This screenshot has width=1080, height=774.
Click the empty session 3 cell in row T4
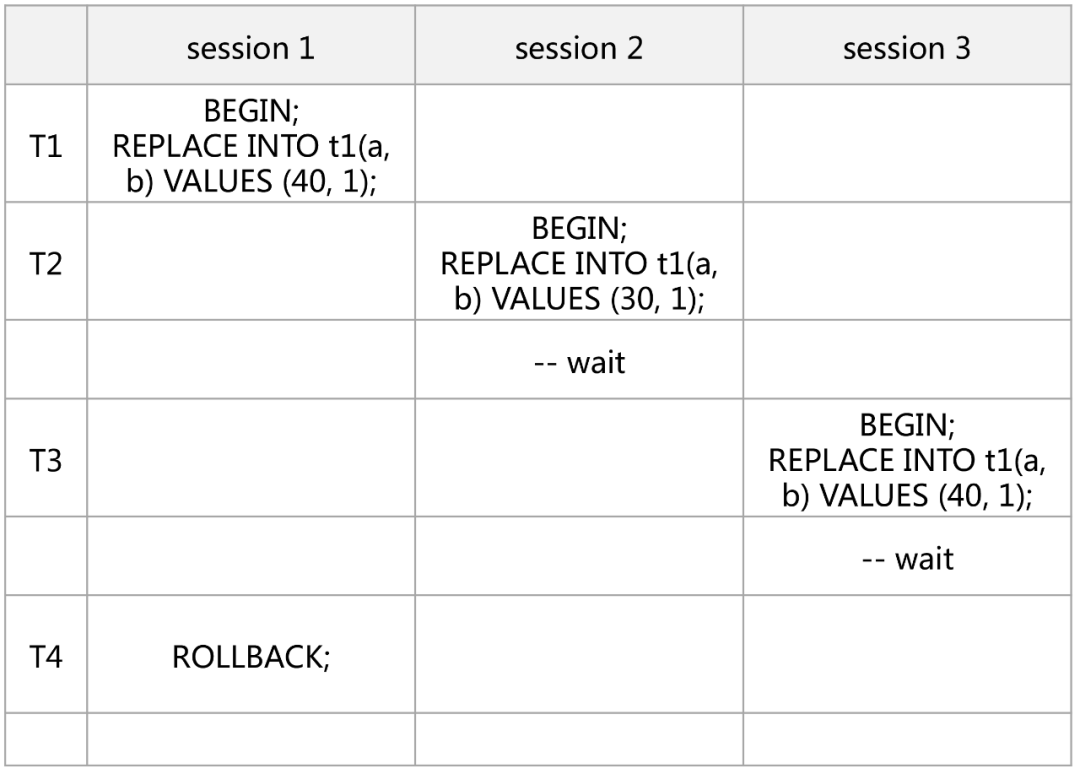tap(906, 653)
